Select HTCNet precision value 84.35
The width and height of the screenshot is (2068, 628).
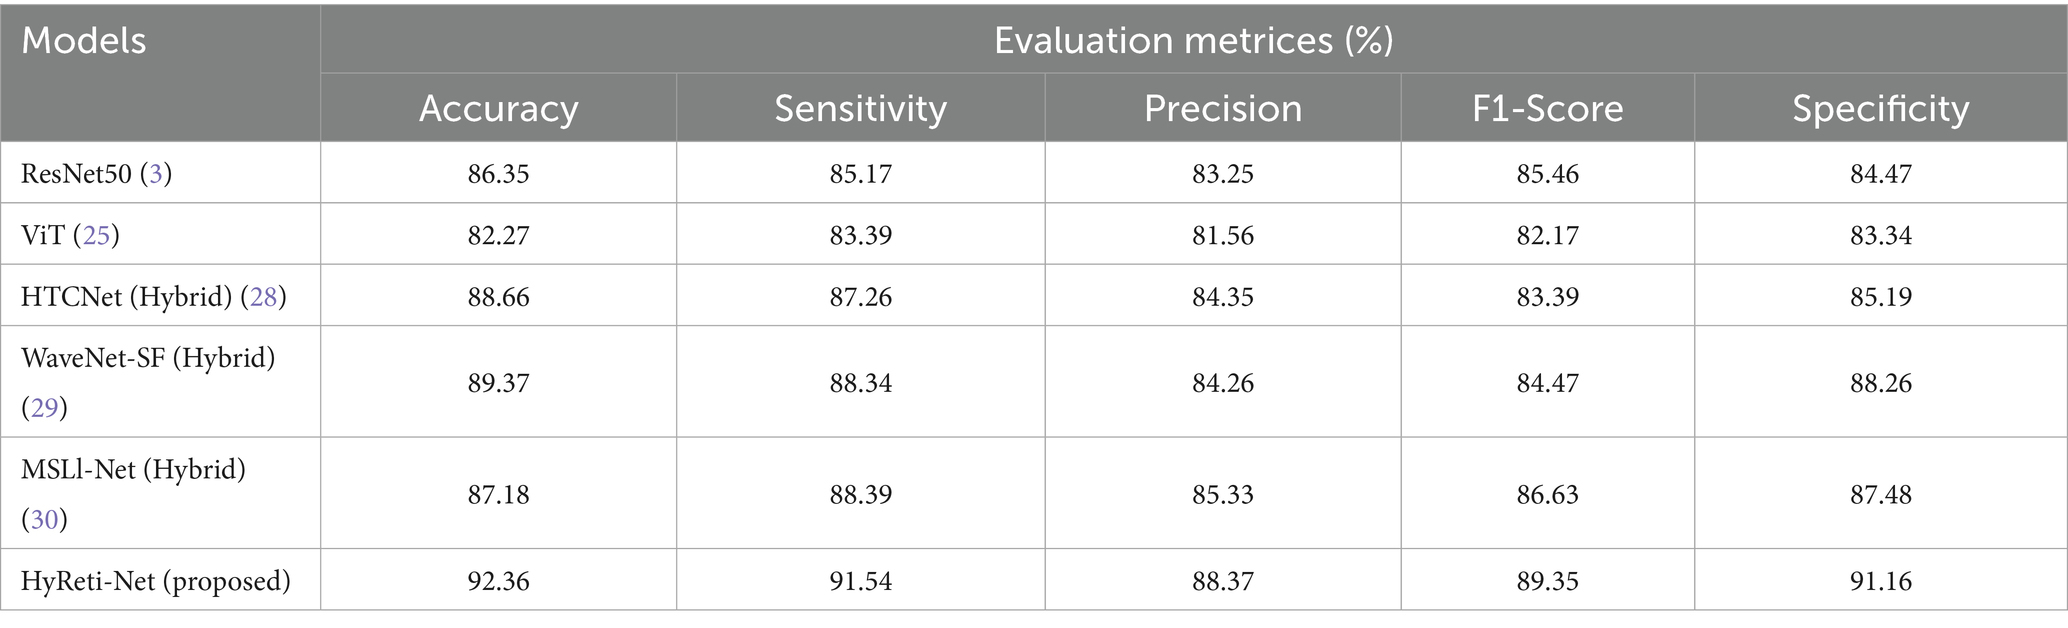1222,297
